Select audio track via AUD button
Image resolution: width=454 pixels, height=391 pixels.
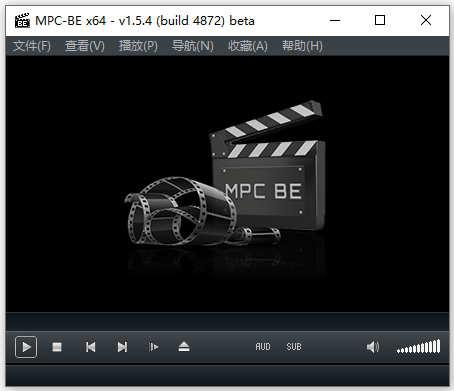click(263, 347)
